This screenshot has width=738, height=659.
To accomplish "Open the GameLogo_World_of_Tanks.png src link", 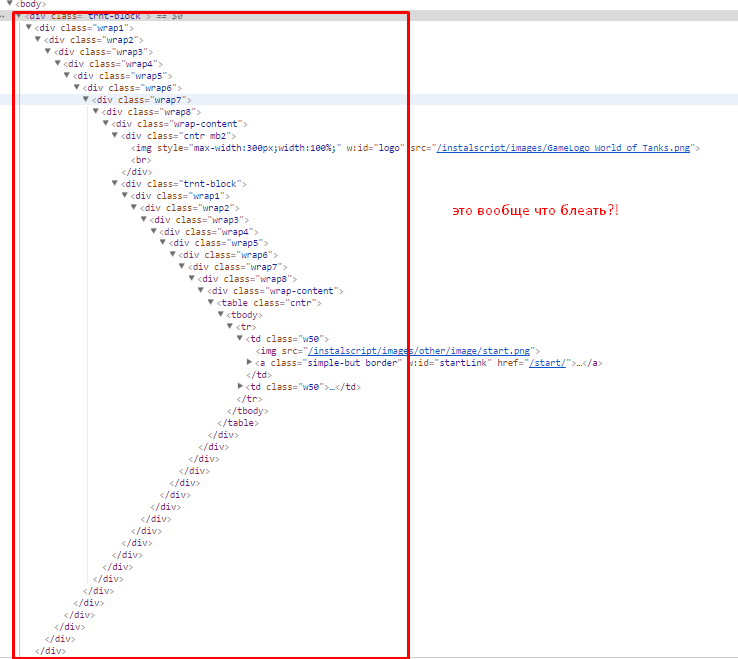I will pos(563,148).
